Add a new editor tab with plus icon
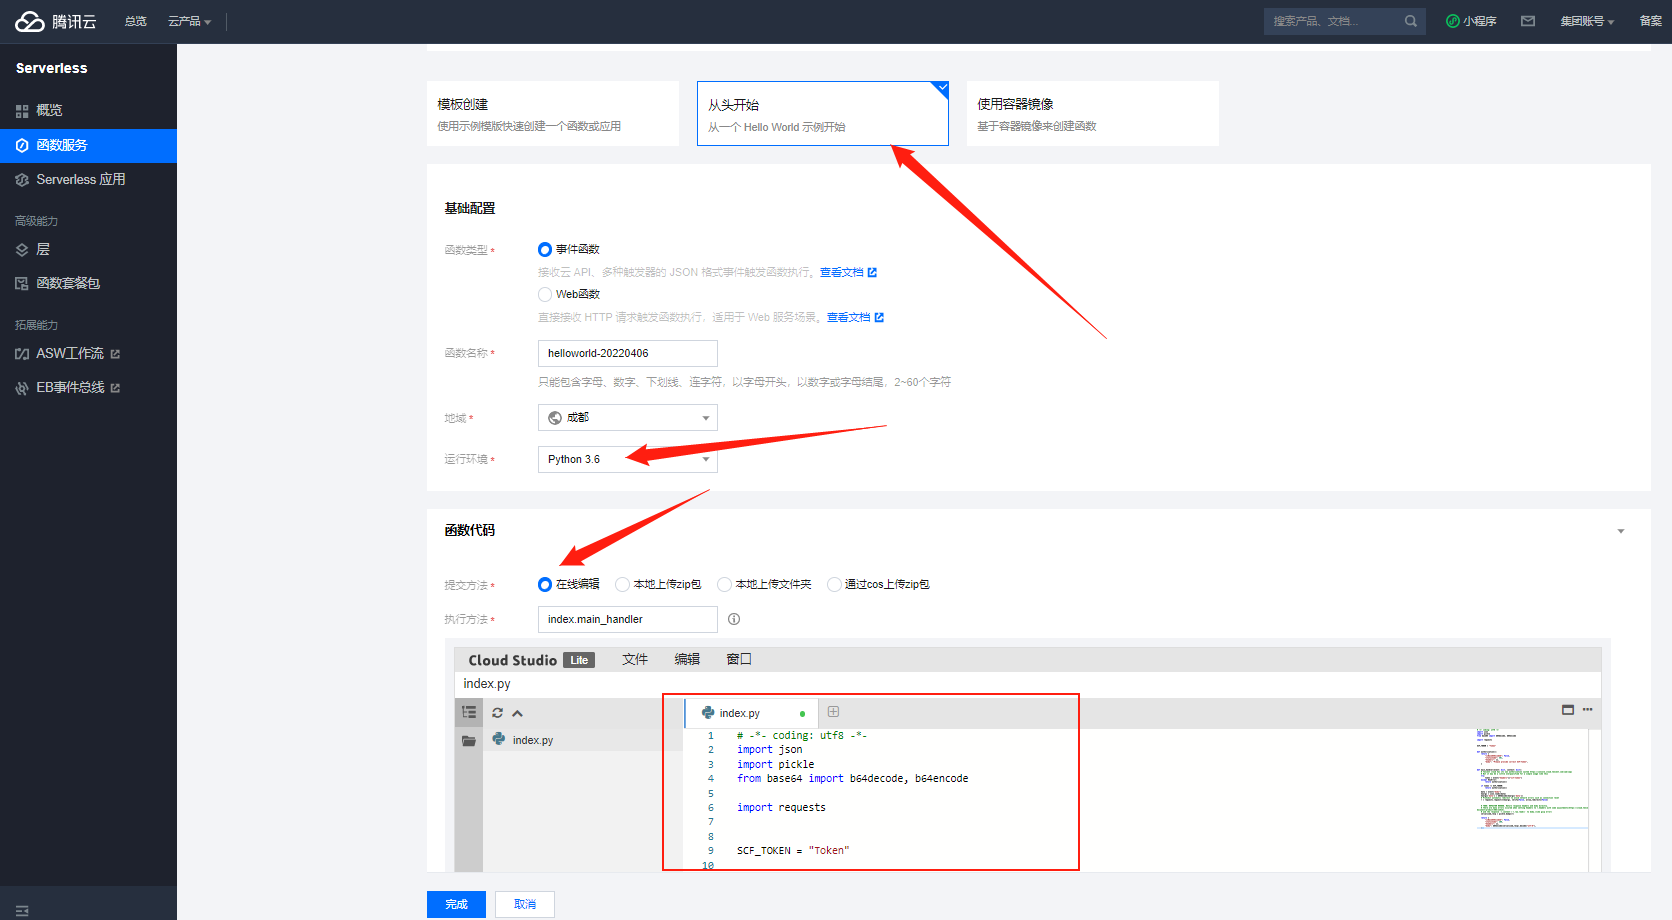1672x920 pixels. pyautogui.click(x=833, y=712)
